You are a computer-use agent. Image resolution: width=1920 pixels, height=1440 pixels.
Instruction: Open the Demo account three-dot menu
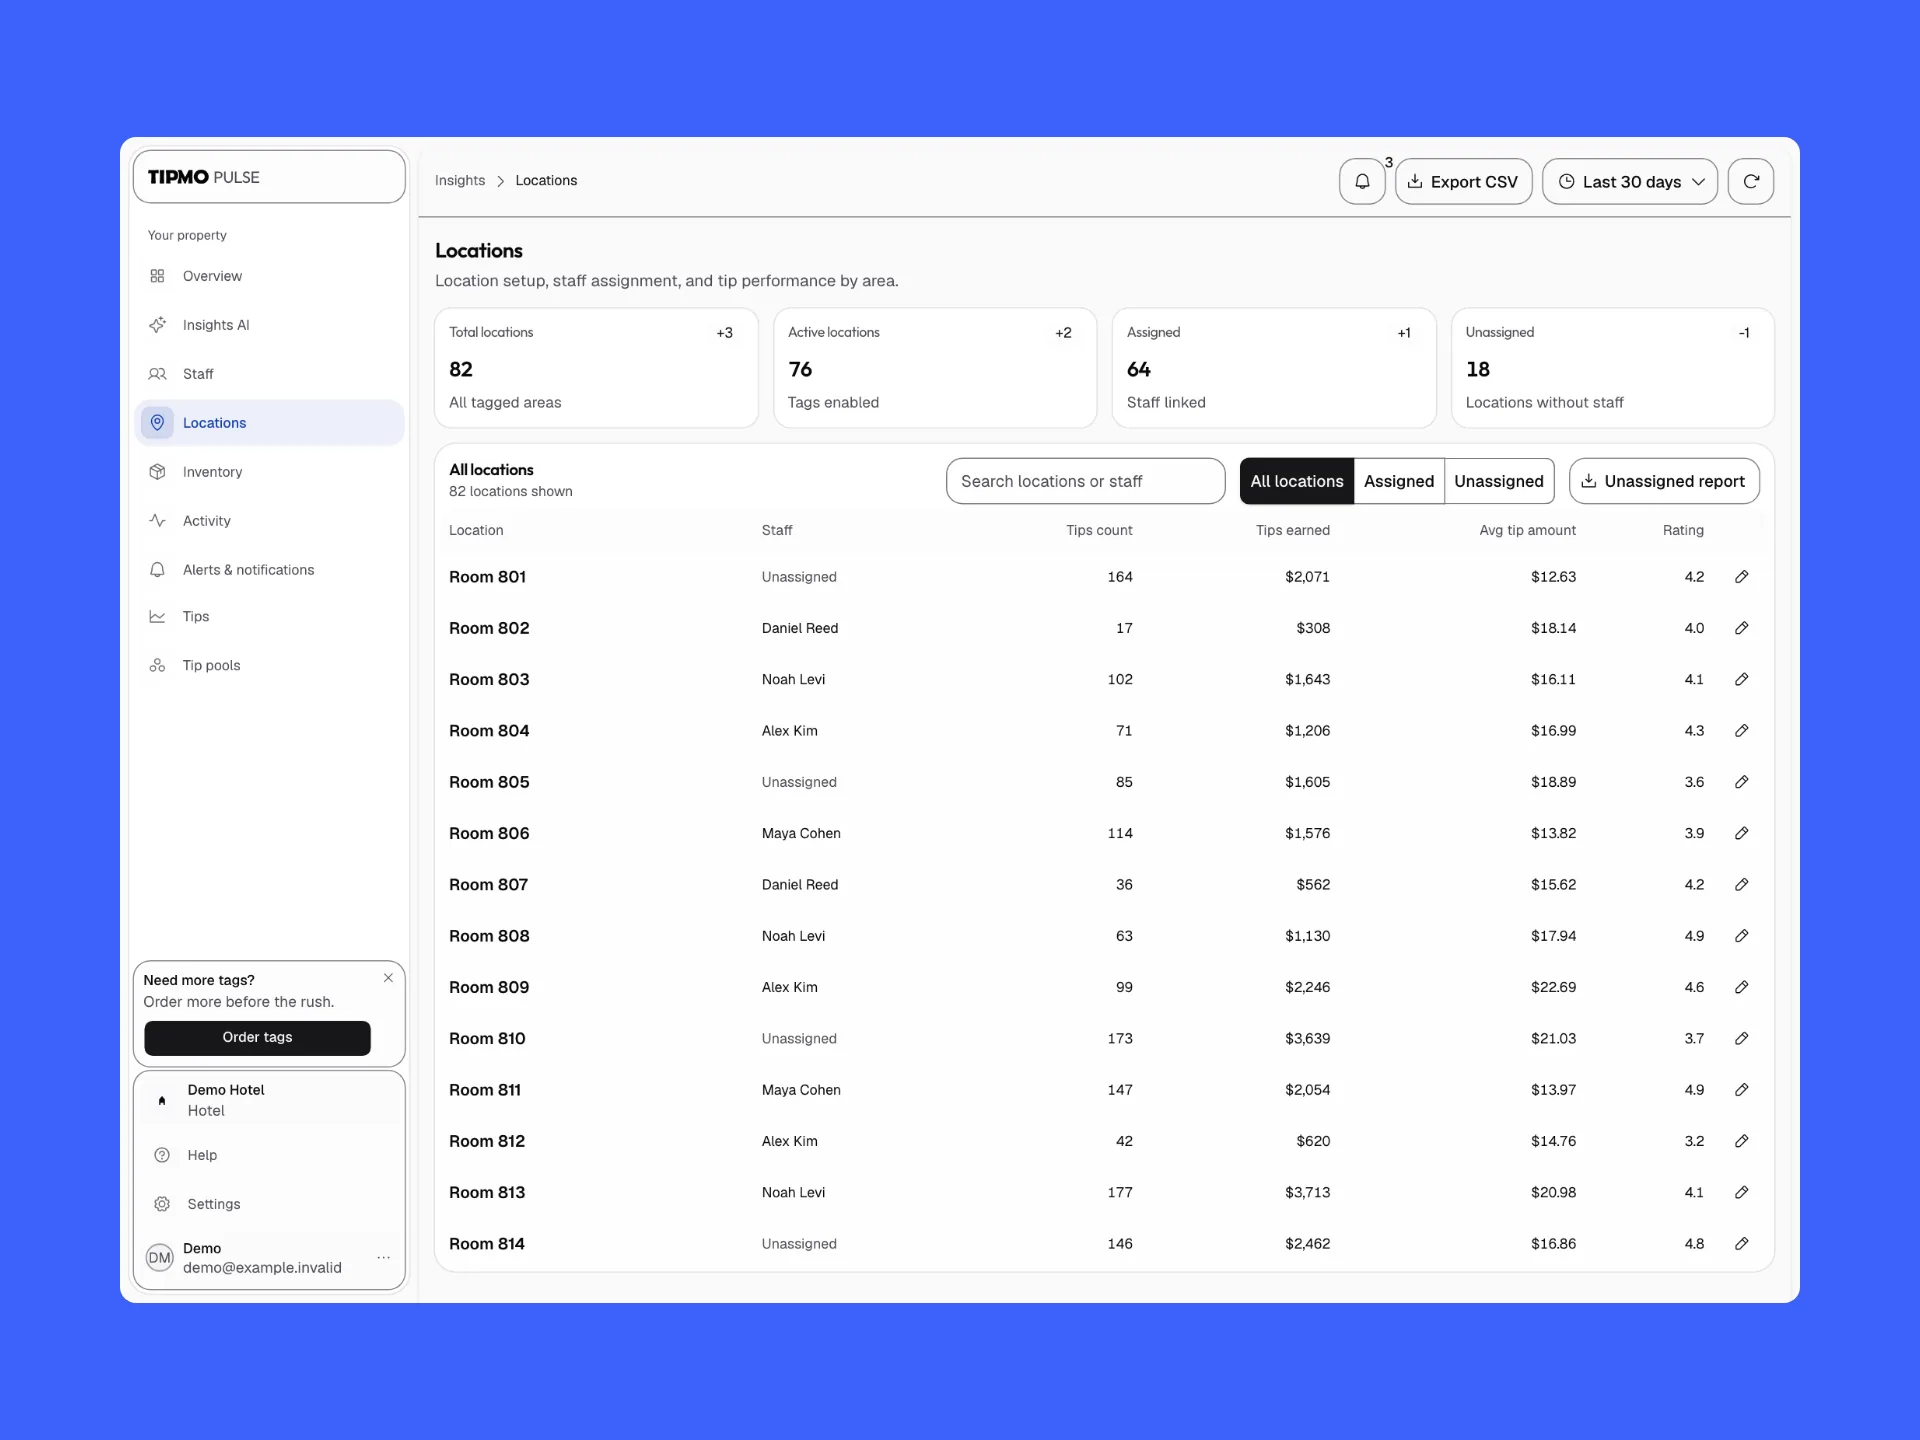(383, 1258)
